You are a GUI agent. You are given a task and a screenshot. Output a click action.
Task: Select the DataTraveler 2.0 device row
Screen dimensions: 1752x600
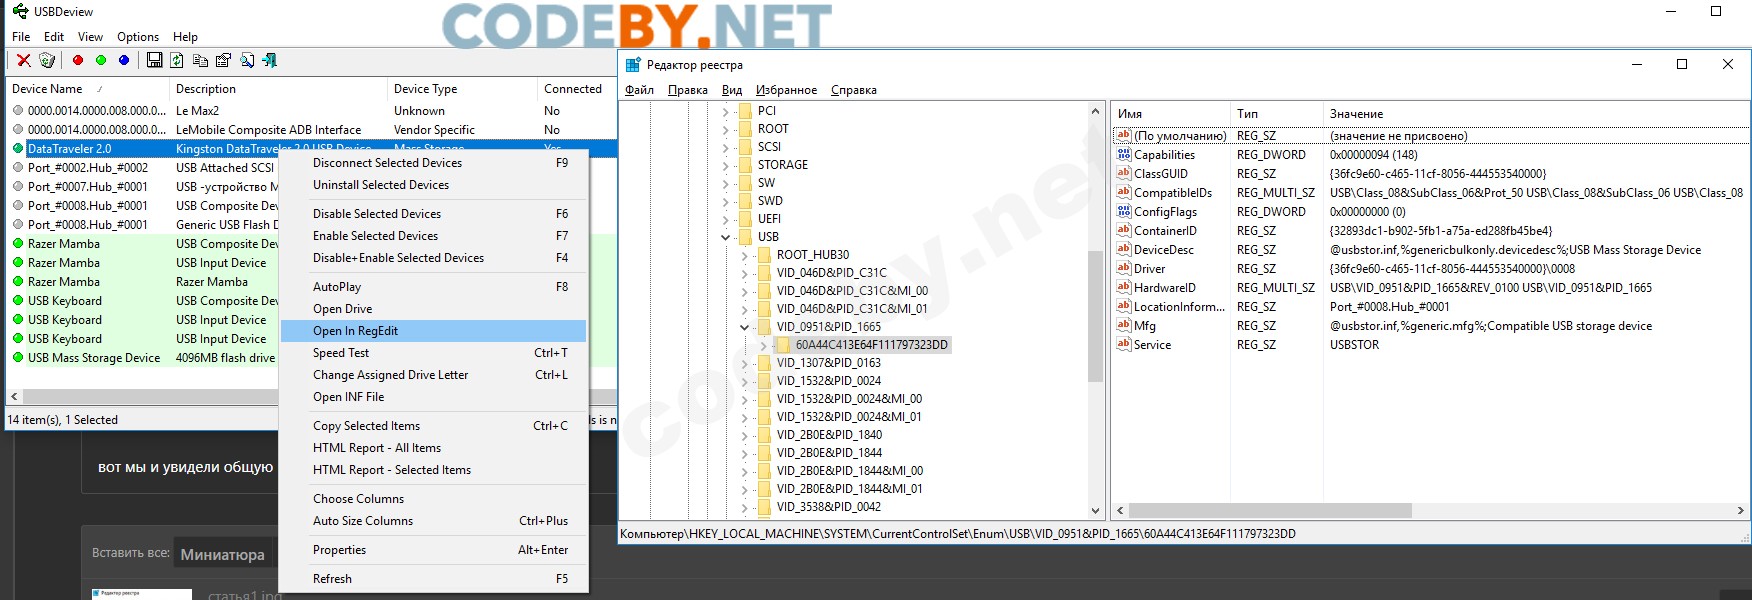(312, 149)
